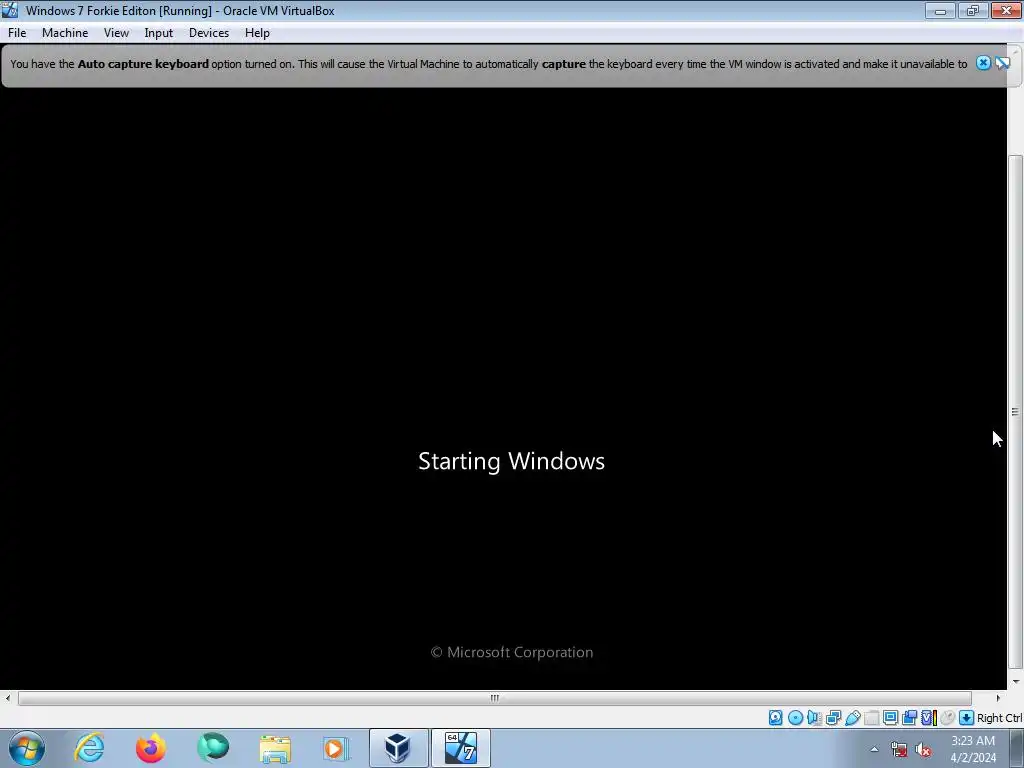Click the vertical scrollbar thumb

[1015, 411]
